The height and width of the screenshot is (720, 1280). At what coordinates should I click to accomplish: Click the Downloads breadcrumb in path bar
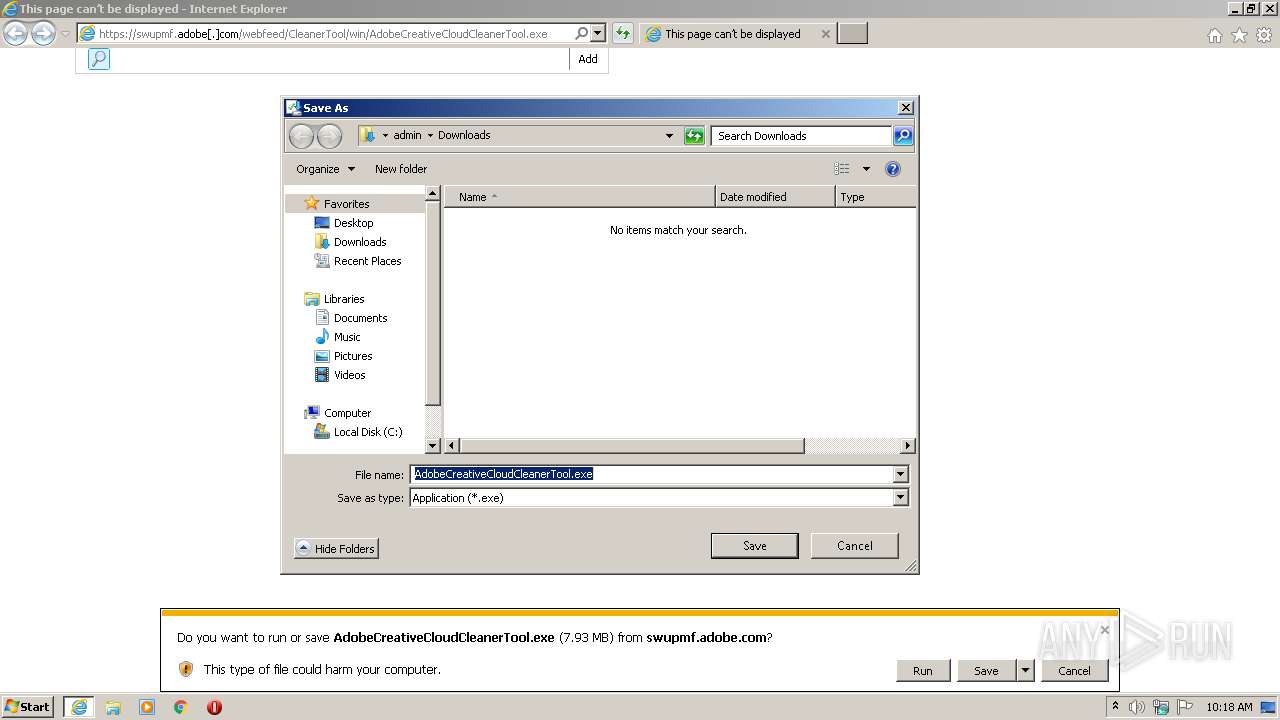(x=464, y=135)
